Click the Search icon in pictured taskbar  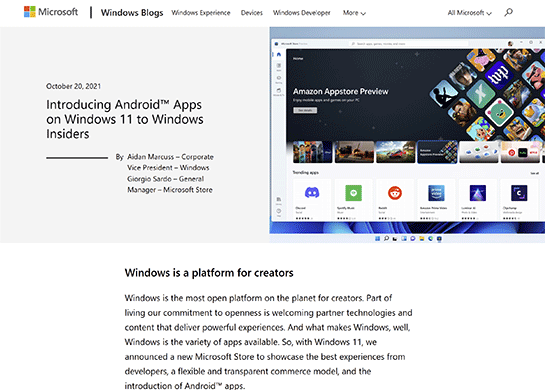point(386,238)
